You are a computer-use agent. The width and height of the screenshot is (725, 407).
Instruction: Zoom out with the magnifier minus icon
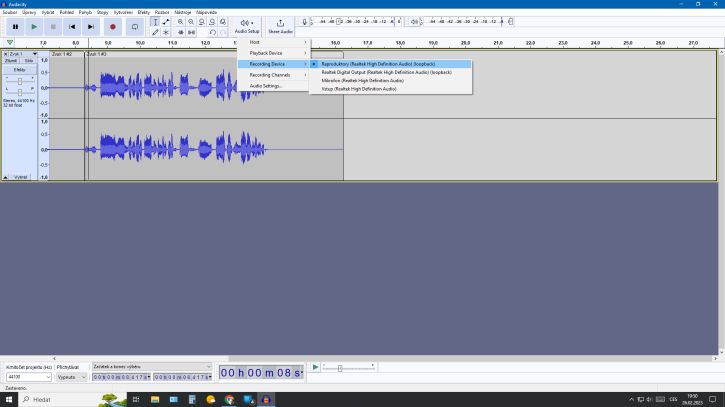pos(191,22)
